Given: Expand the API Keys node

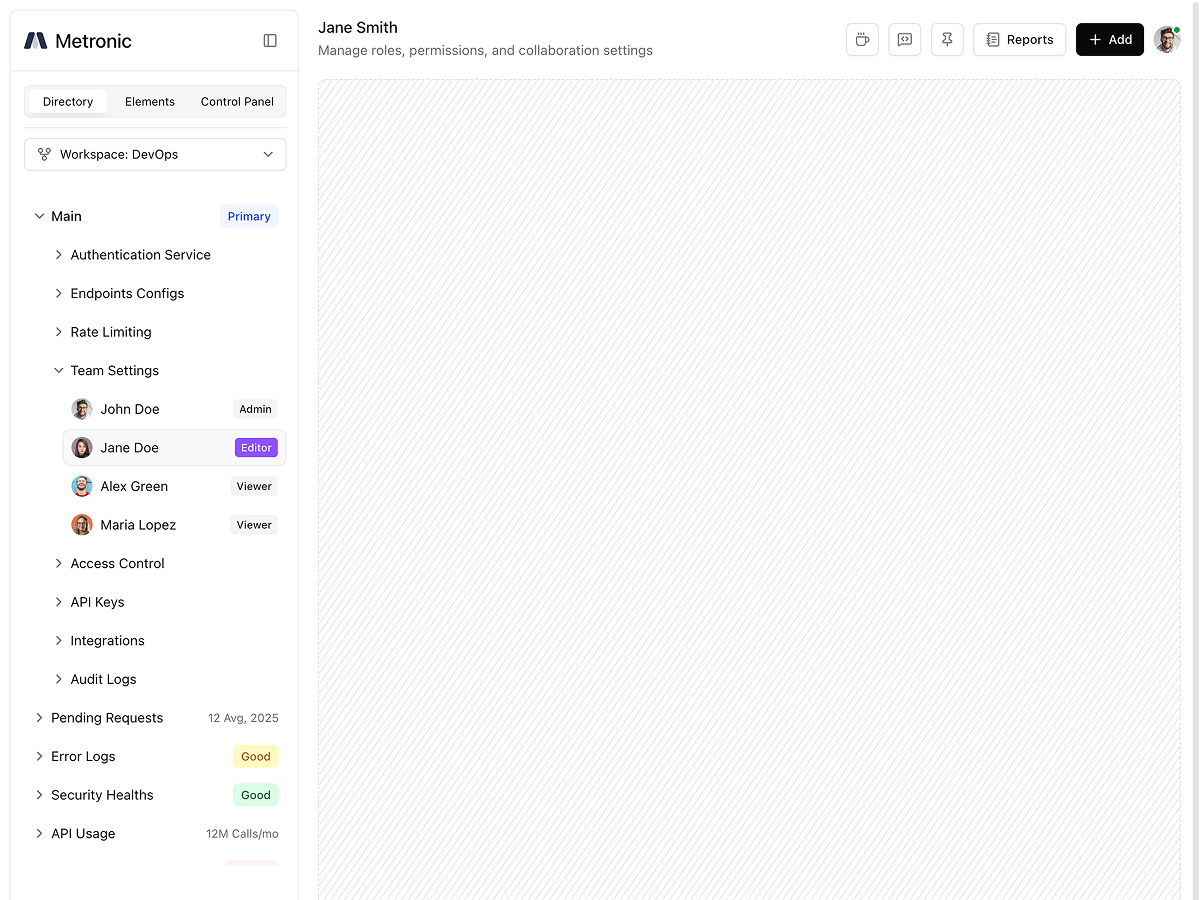Looking at the screenshot, I should [x=58, y=602].
